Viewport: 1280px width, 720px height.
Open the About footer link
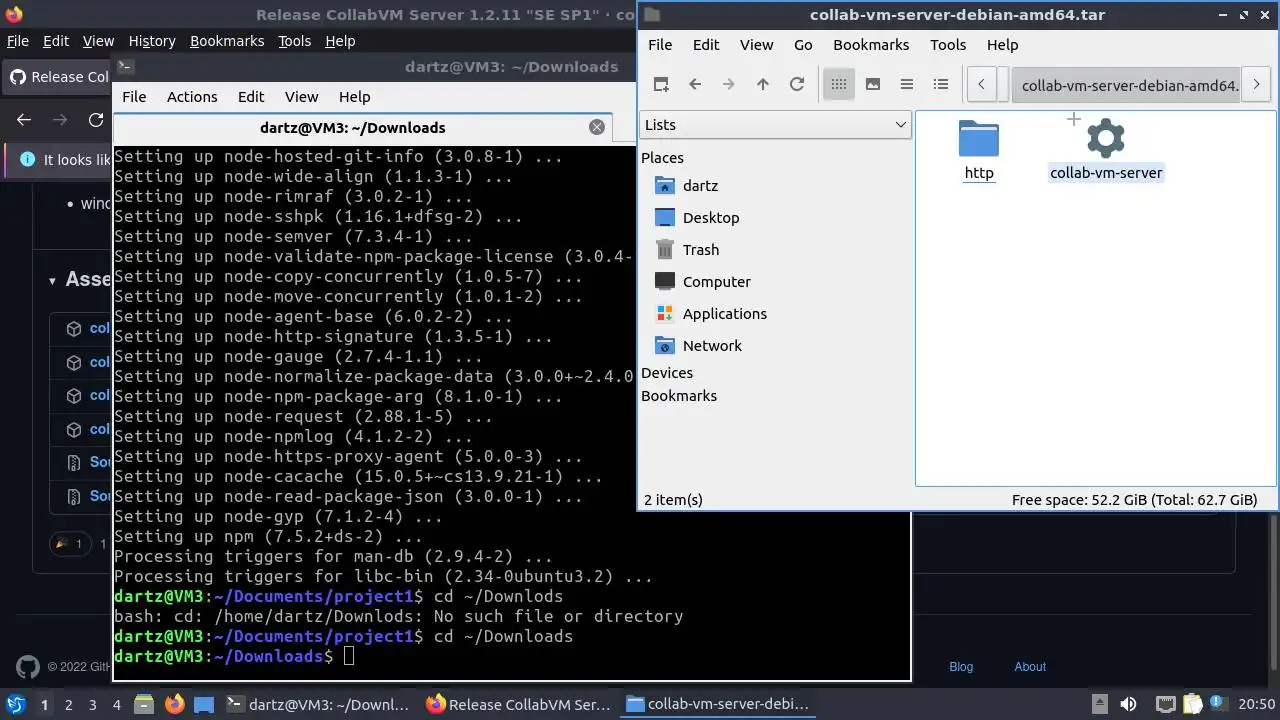pyautogui.click(x=1030, y=667)
